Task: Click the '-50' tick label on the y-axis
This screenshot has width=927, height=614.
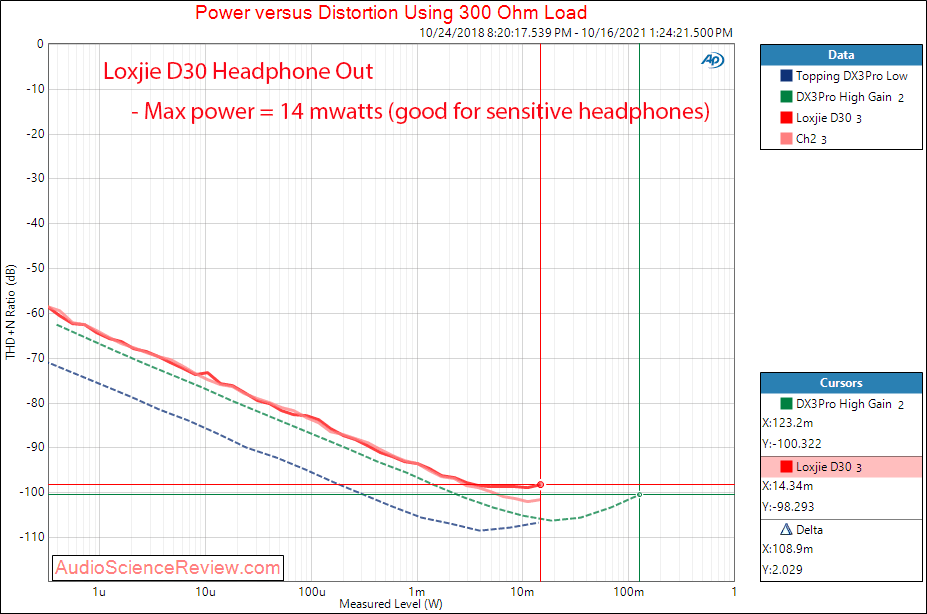Action: click(x=35, y=268)
